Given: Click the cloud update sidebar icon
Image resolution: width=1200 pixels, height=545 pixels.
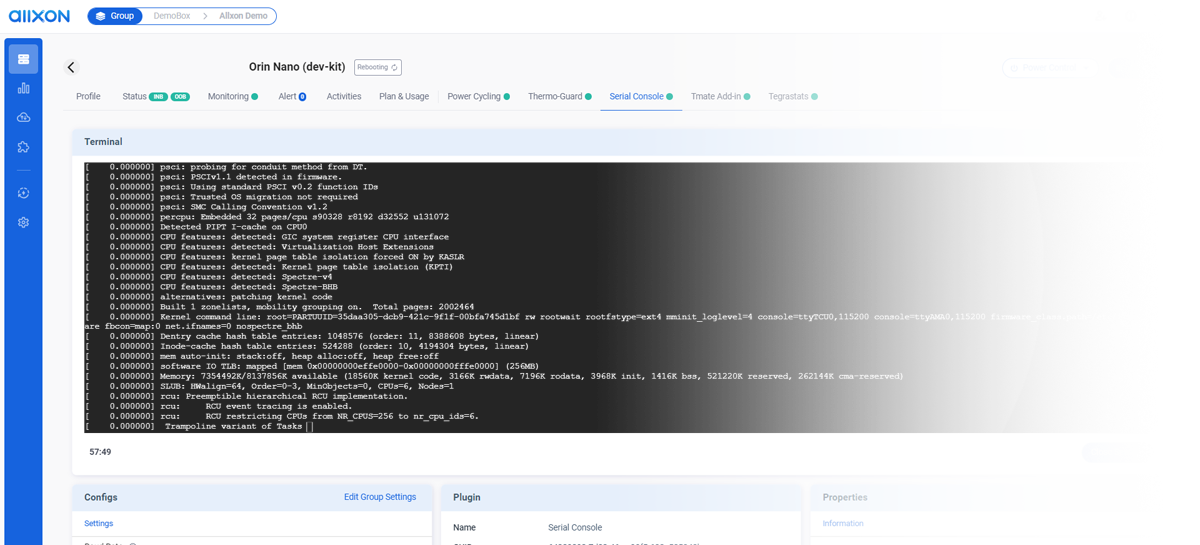Looking at the screenshot, I should (23, 117).
